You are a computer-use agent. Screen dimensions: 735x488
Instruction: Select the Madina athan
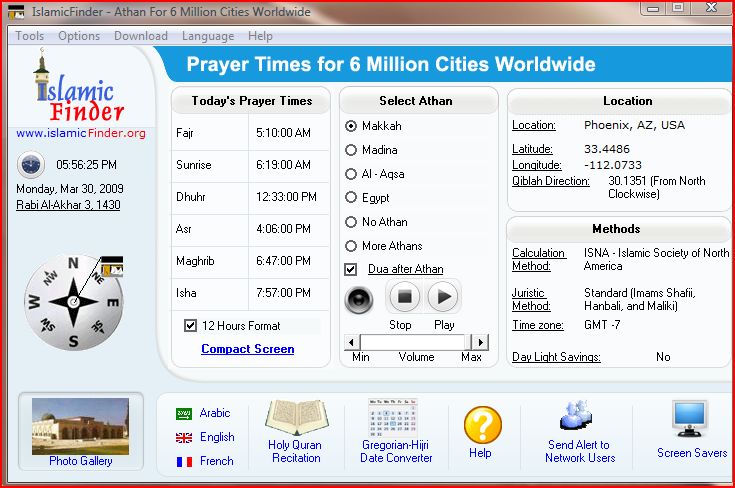pos(351,150)
